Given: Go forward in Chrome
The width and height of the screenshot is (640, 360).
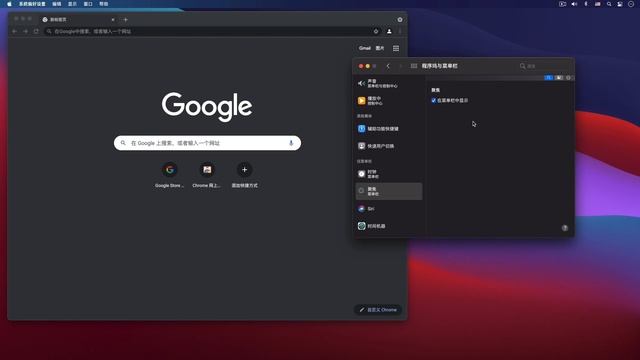Looking at the screenshot, I should click(25, 31).
